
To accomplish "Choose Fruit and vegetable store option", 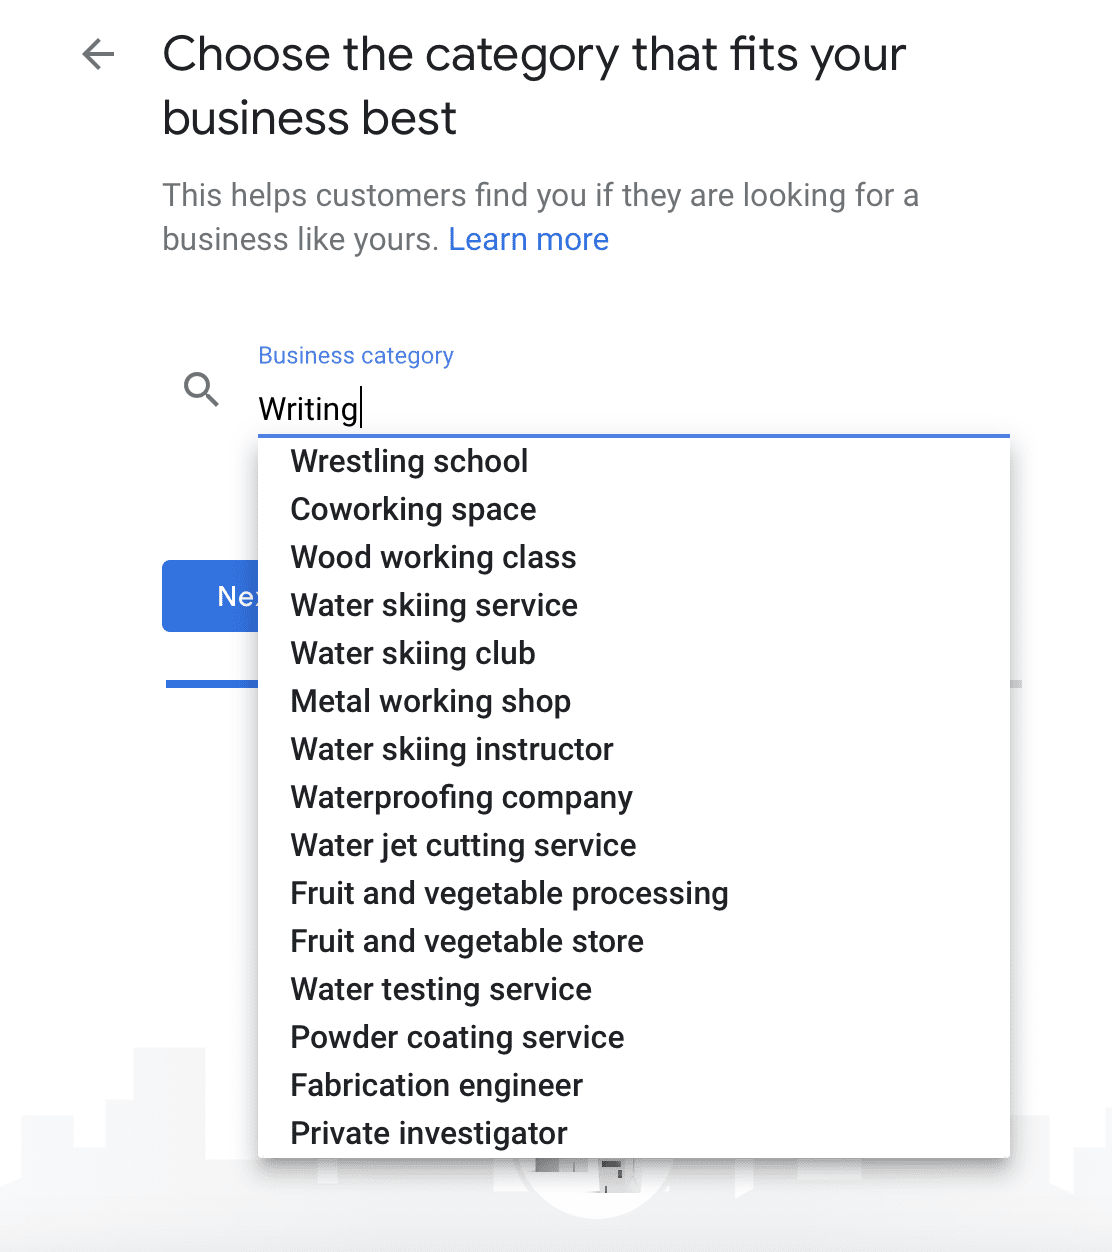I will (466, 941).
